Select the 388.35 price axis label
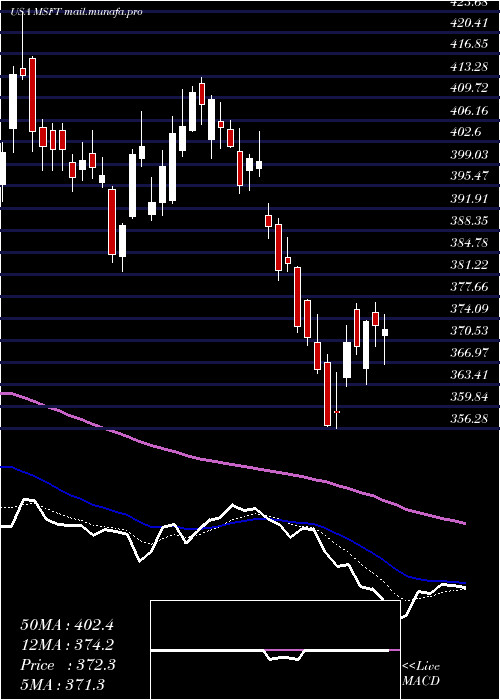Viewport: 500px width, 700px height. point(469,221)
